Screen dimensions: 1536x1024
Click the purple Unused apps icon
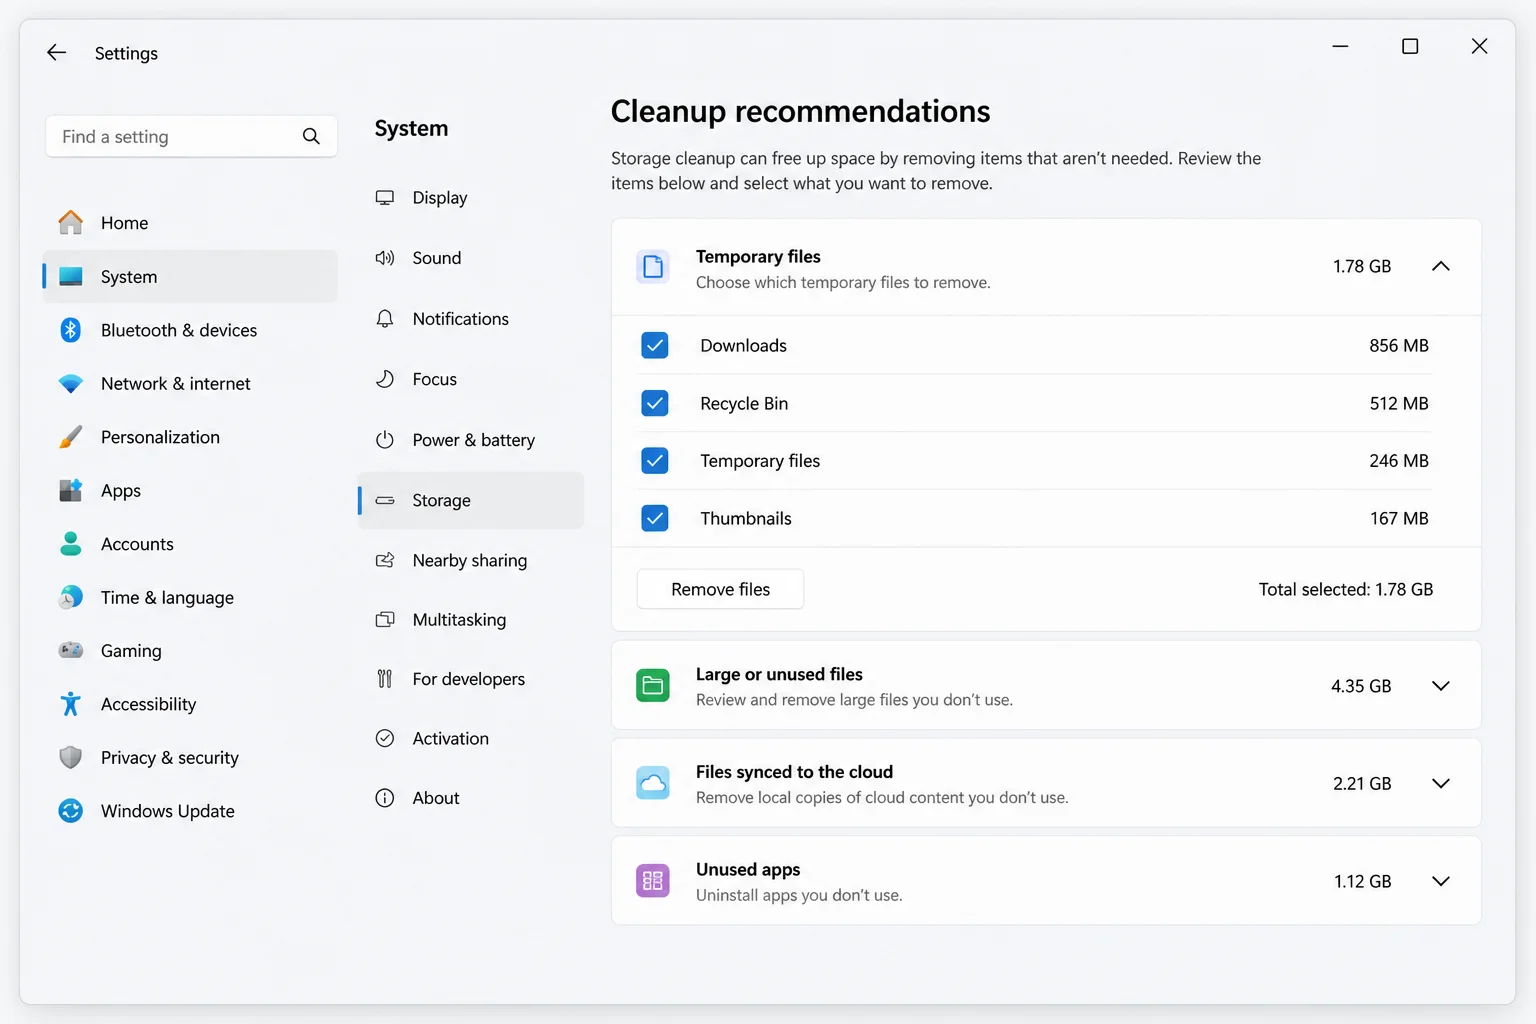[653, 881]
